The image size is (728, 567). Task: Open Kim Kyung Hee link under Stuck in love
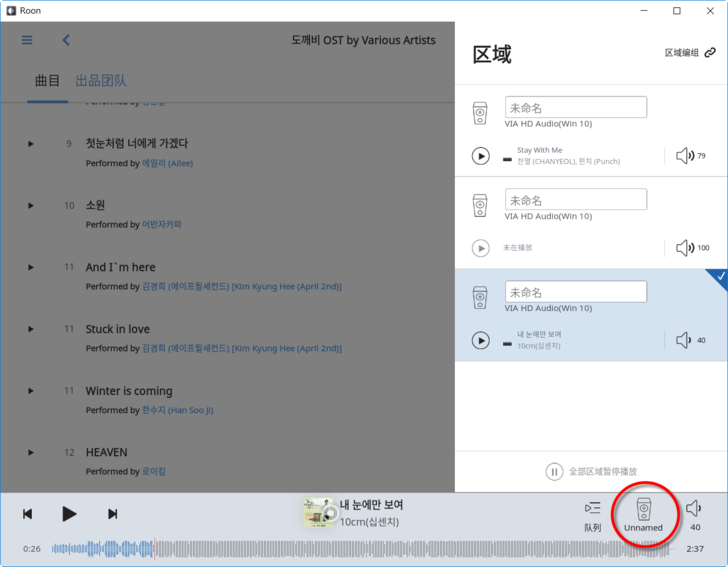(241, 348)
